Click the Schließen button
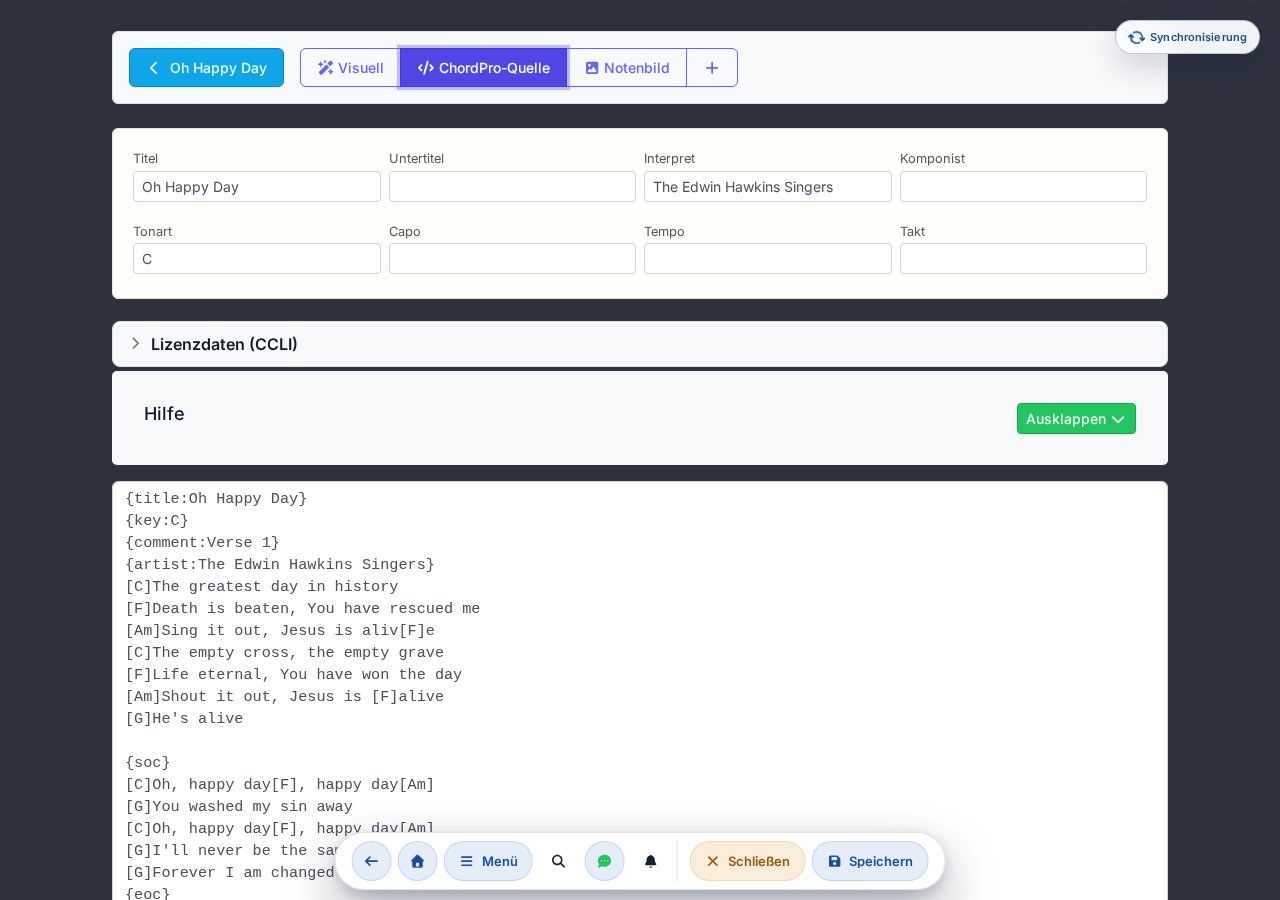The height and width of the screenshot is (900, 1280). point(747,861)
